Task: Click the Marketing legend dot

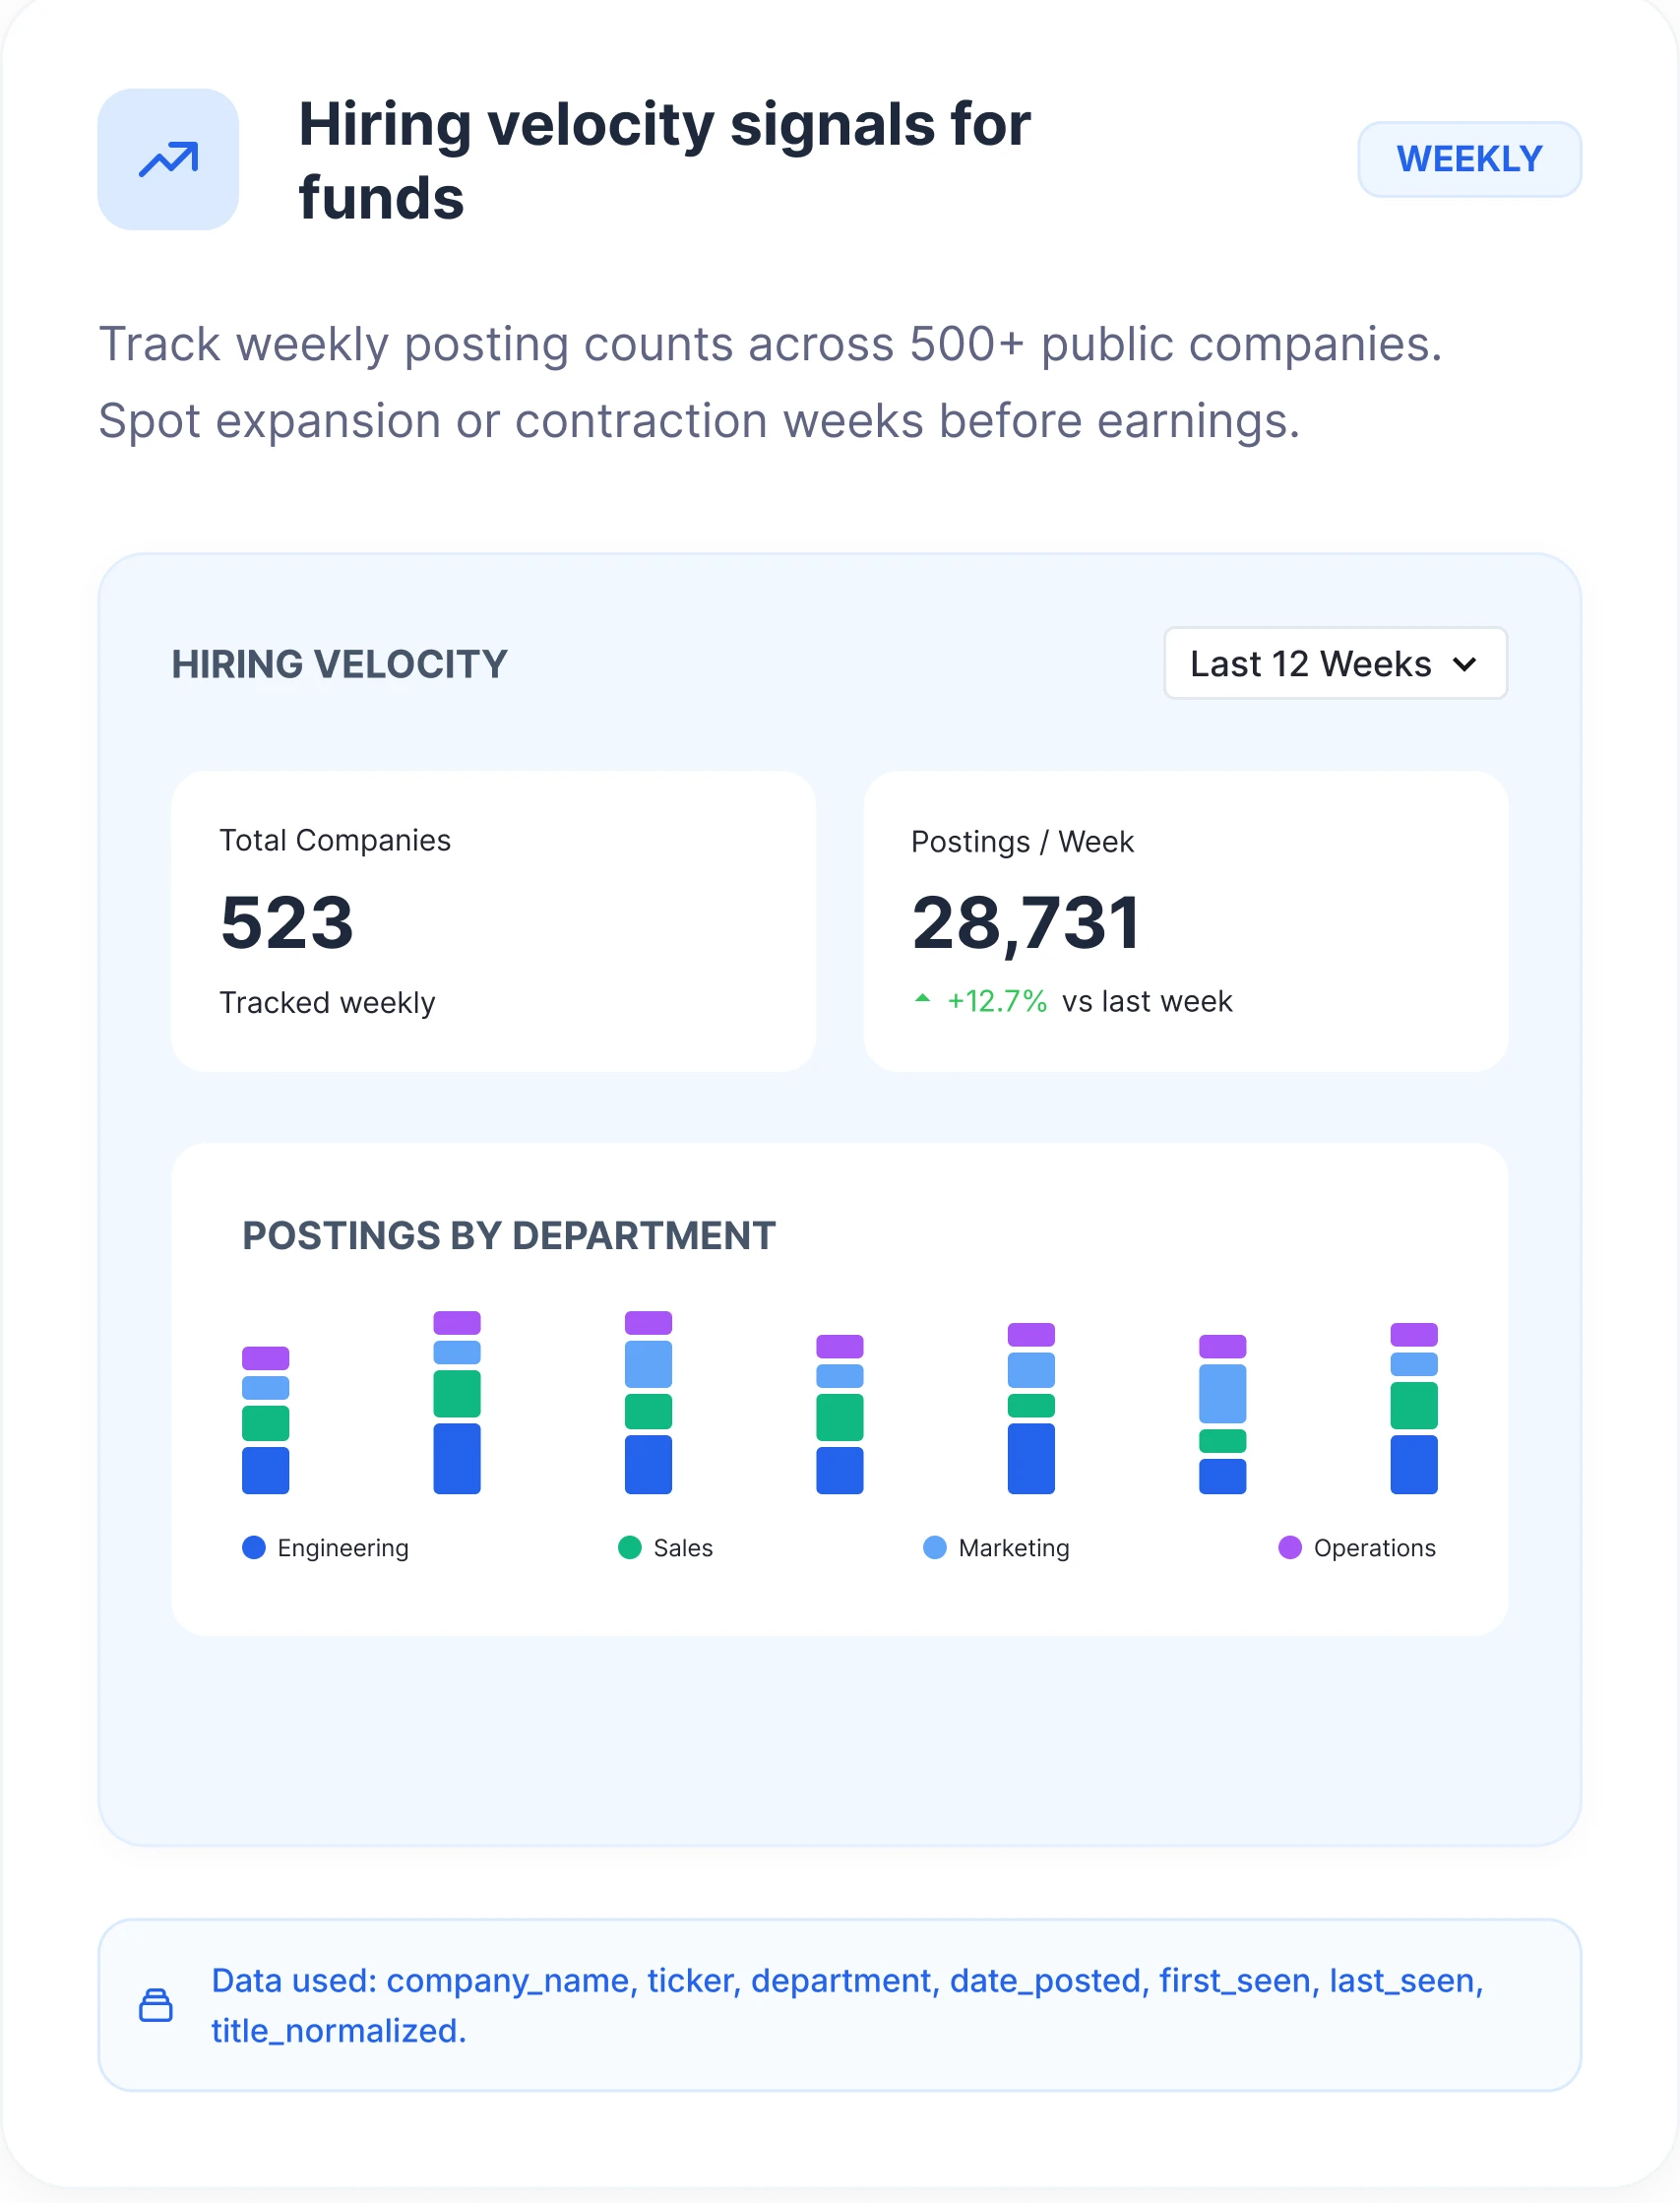Action: pos(935,1547)
